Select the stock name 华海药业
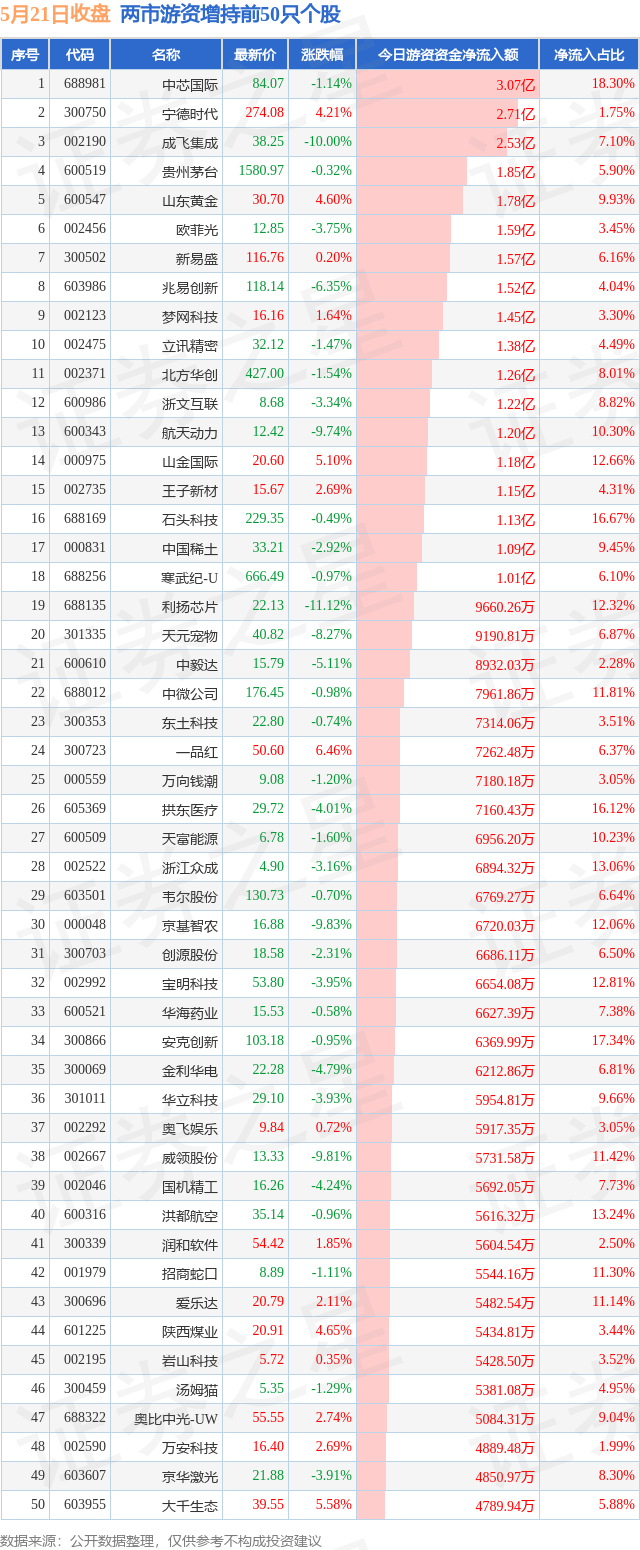The image size is (640, 1550). [190, 1012]
